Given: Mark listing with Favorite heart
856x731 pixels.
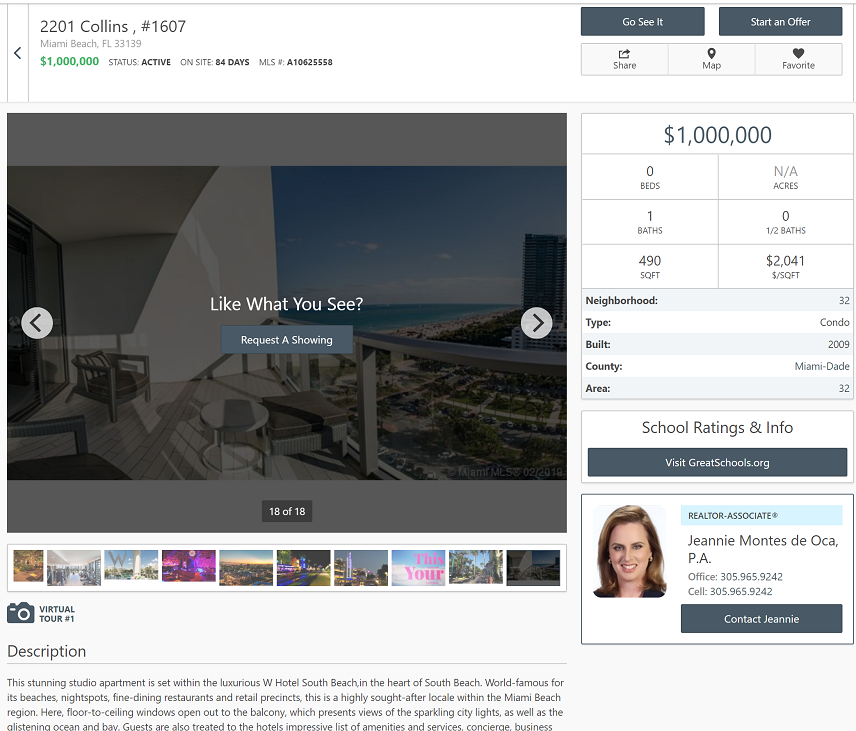Looking at the screenshot, I should [798, 60].
